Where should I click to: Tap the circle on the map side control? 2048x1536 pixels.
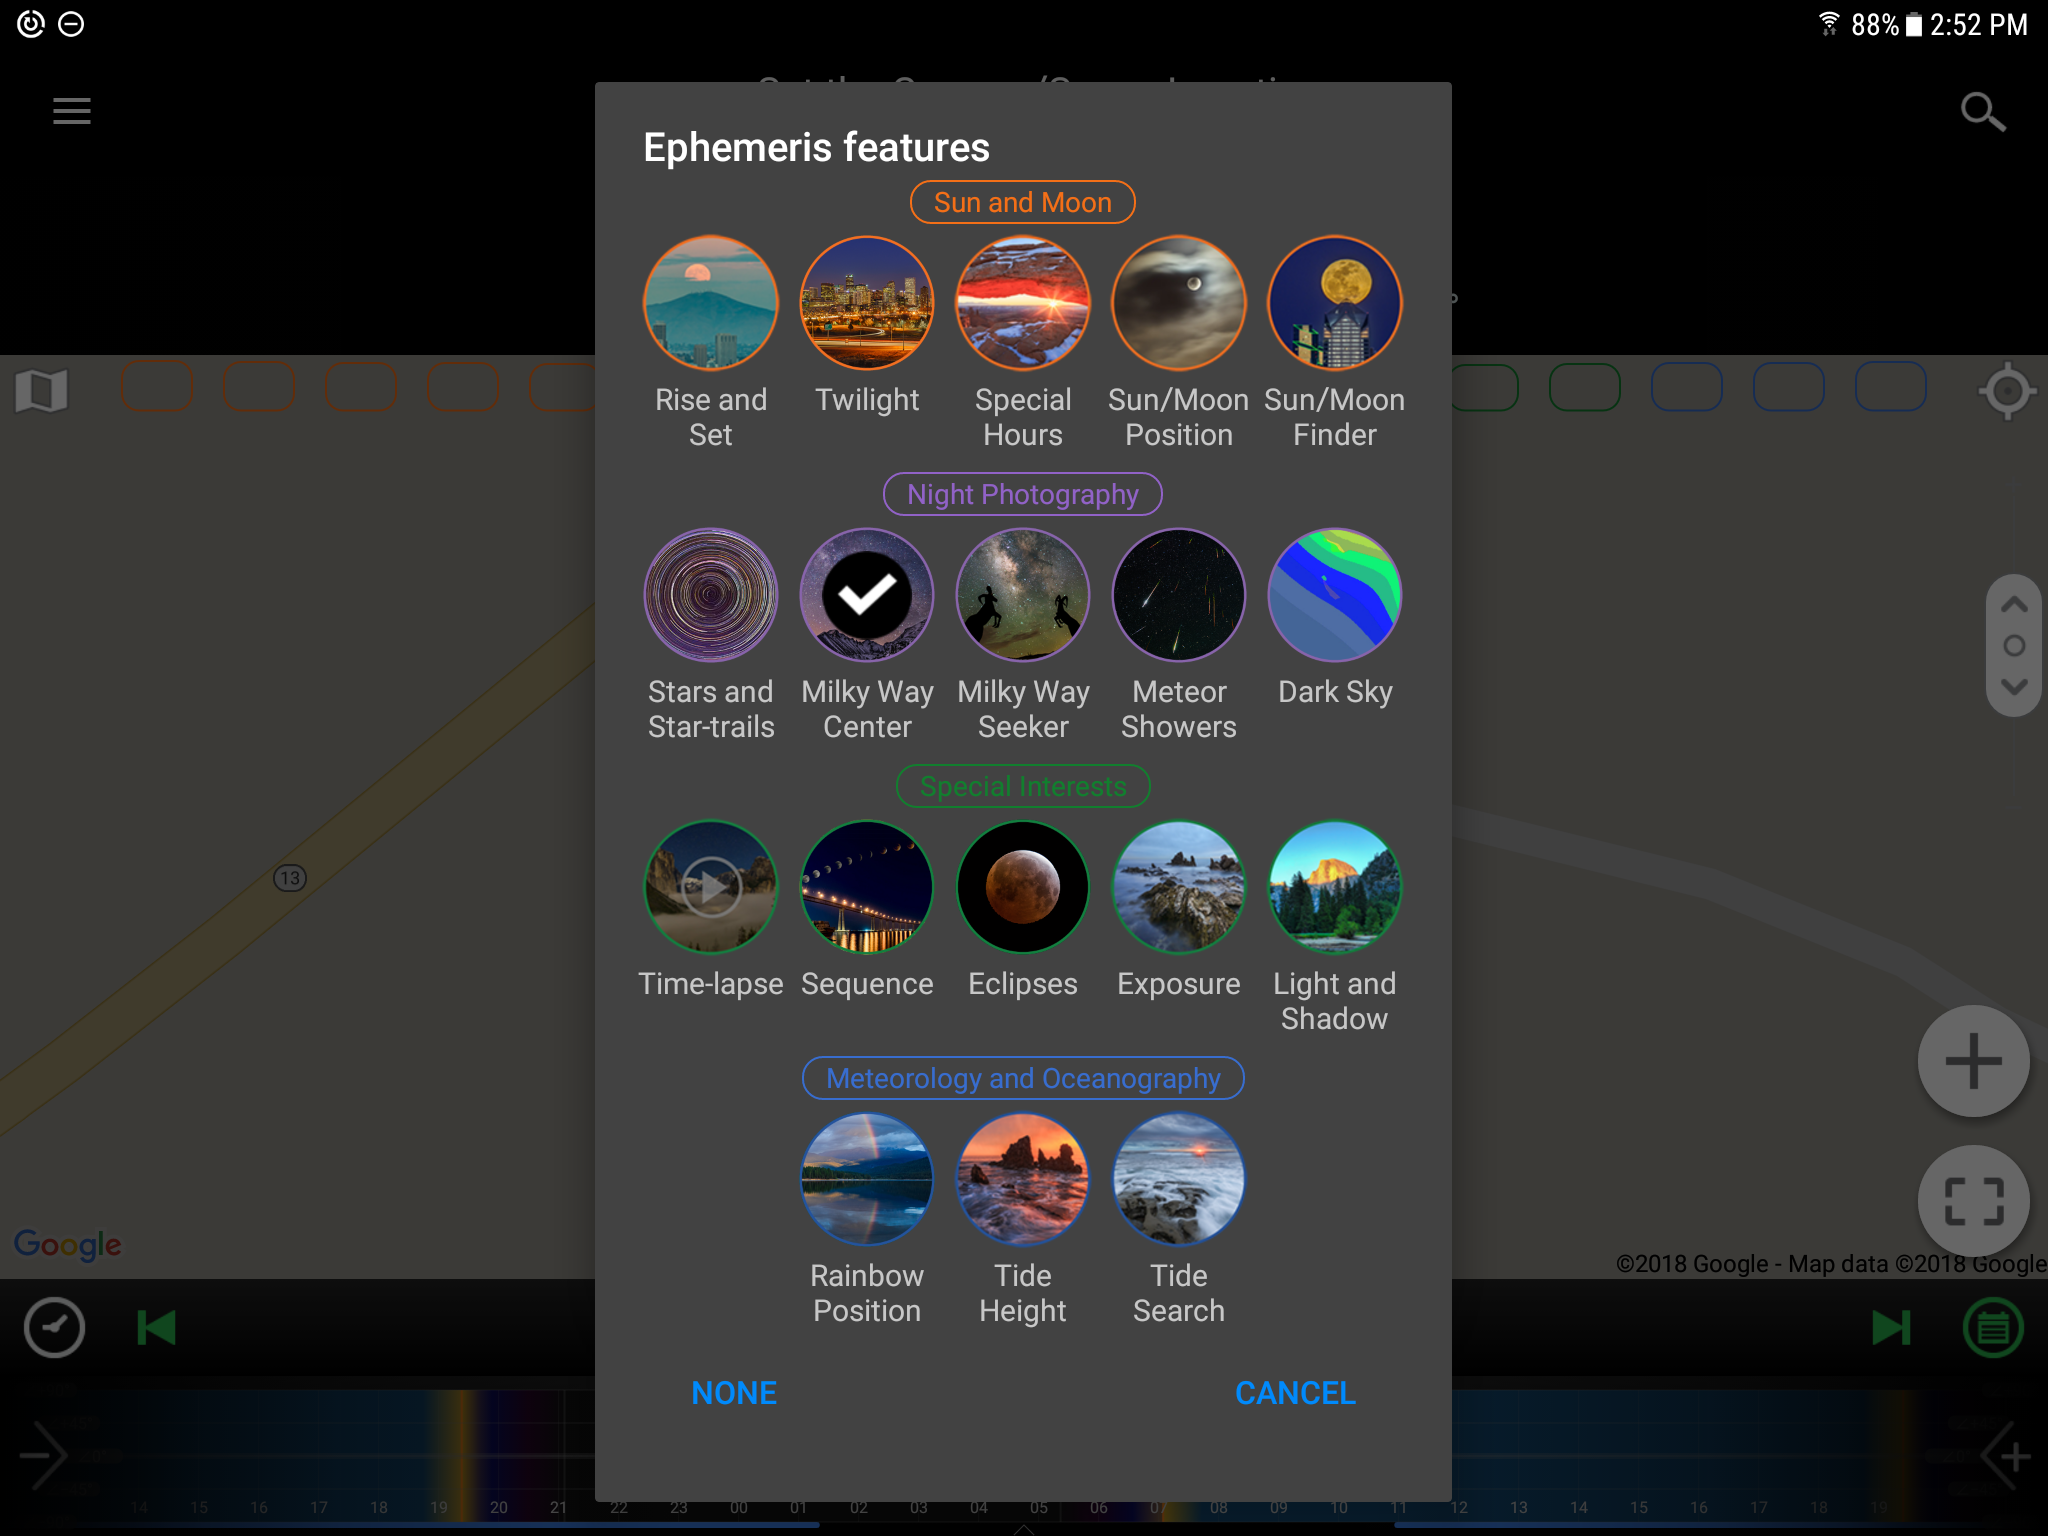[2014, 646]
